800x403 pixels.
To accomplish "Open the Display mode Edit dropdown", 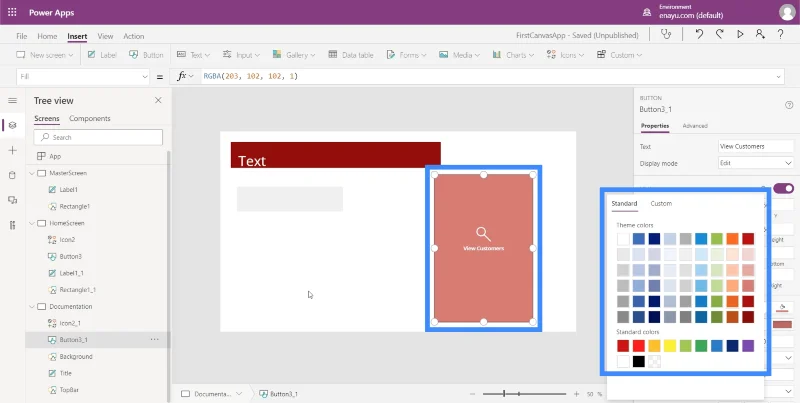I will [x=756, y=163].
